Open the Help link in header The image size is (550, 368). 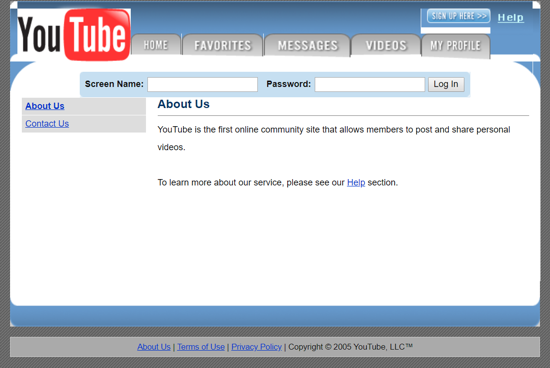[x=510, y=17]
